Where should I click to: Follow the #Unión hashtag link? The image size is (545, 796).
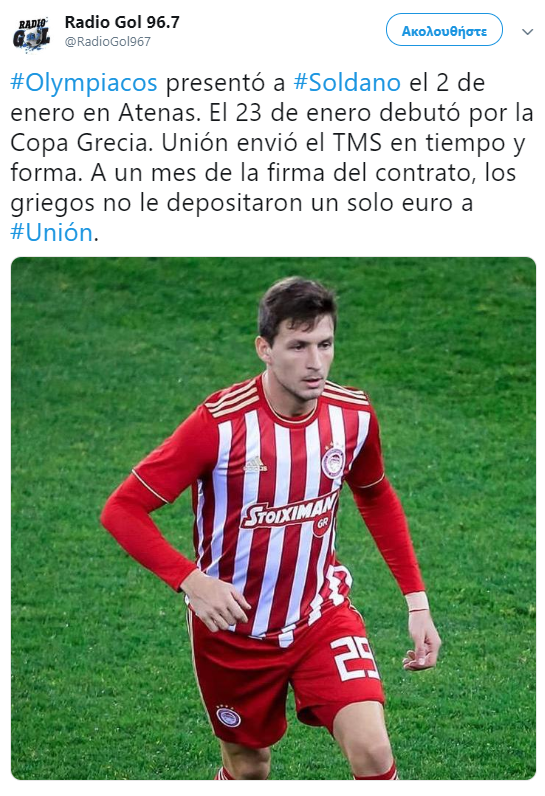(52, 233)
